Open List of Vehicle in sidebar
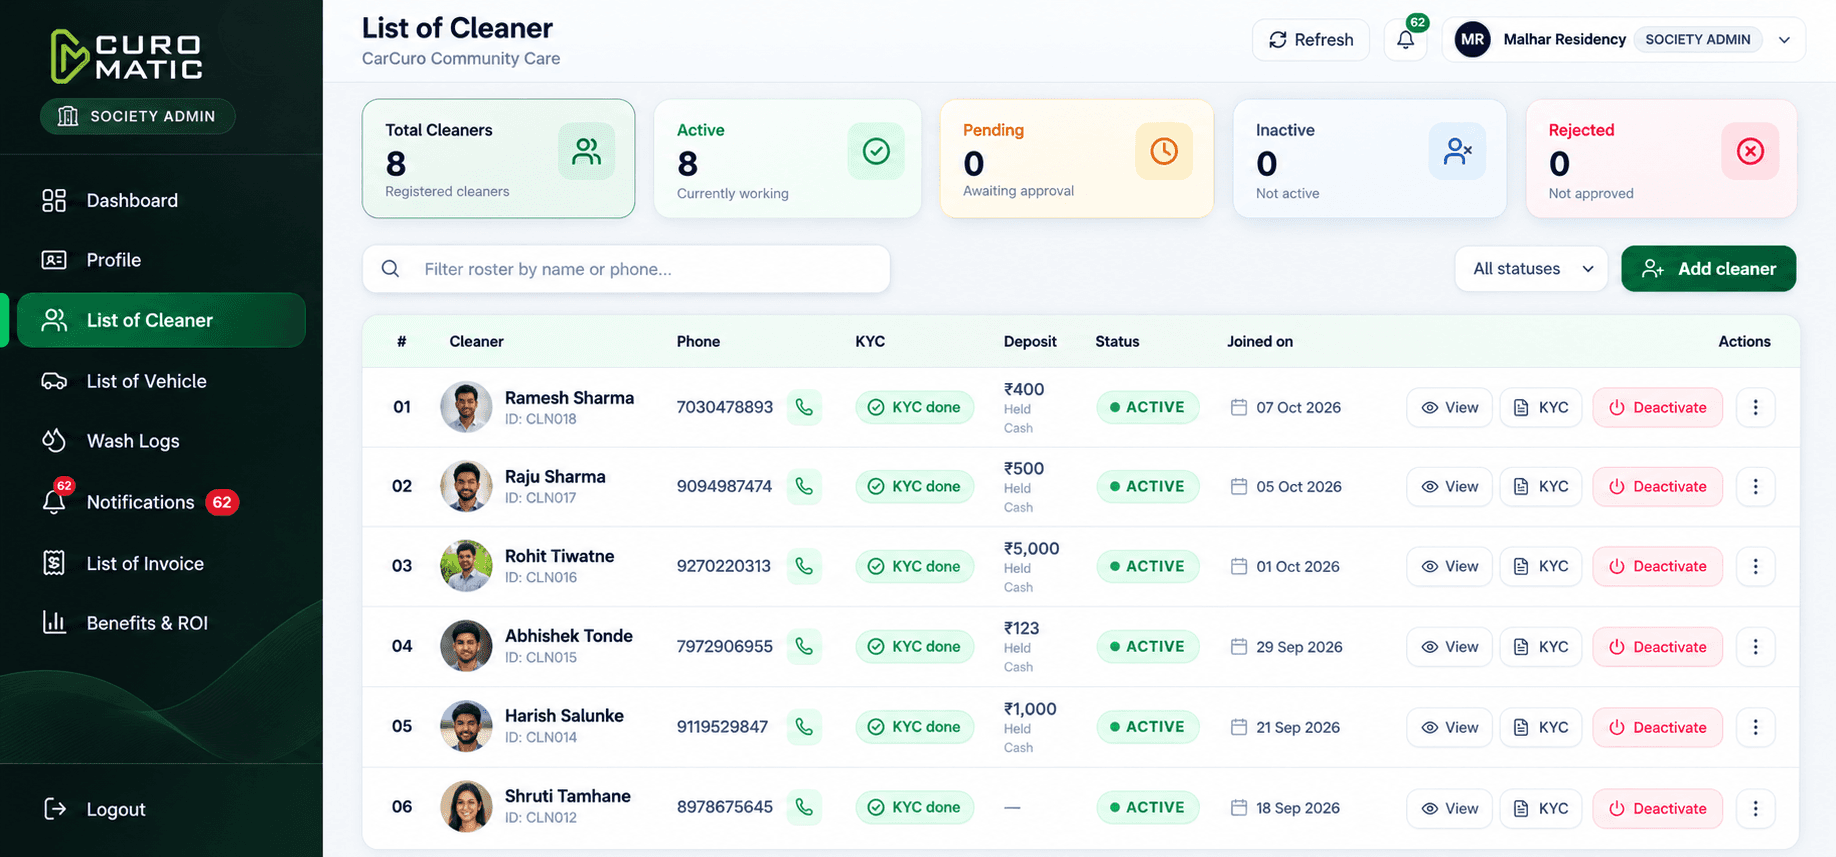Image resolution: width=1836 pixels, height=857 pixels. point(162,381)
